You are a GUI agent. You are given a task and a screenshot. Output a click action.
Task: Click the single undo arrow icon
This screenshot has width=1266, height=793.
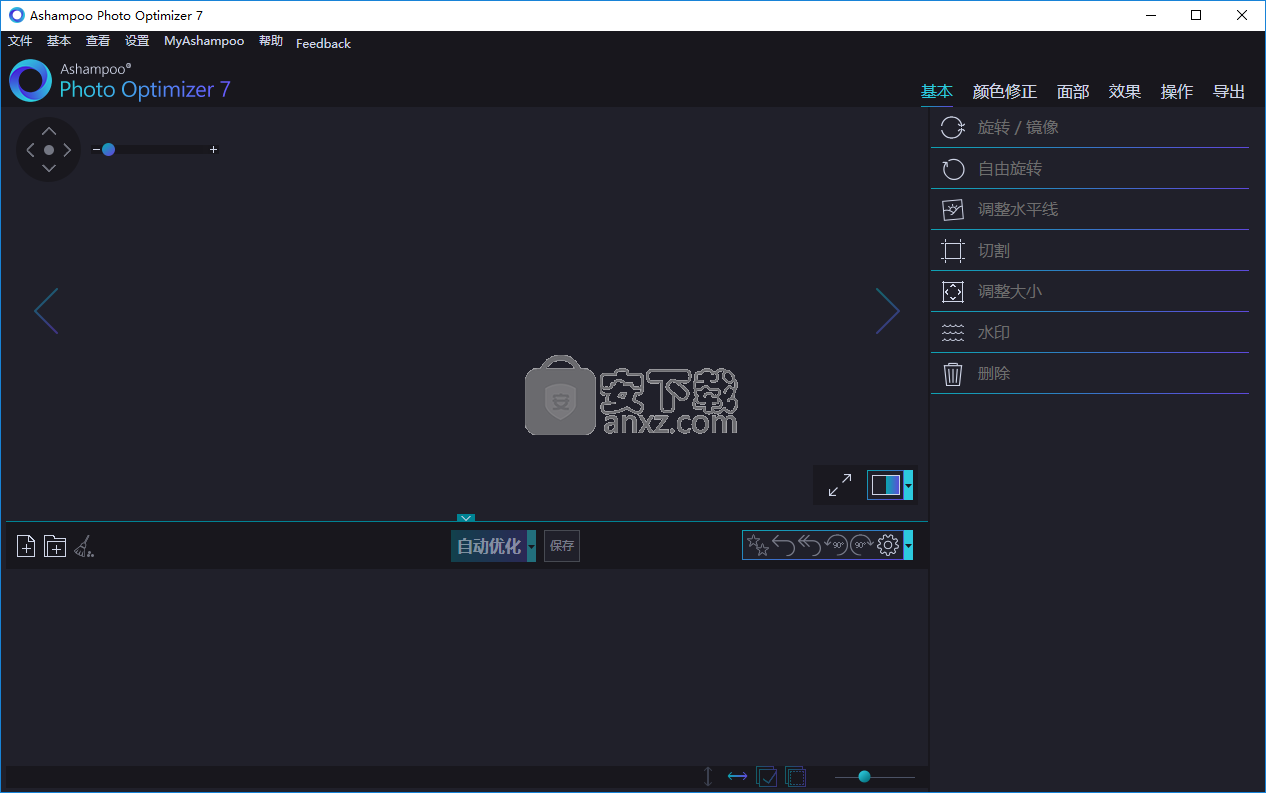click(784, 545)
